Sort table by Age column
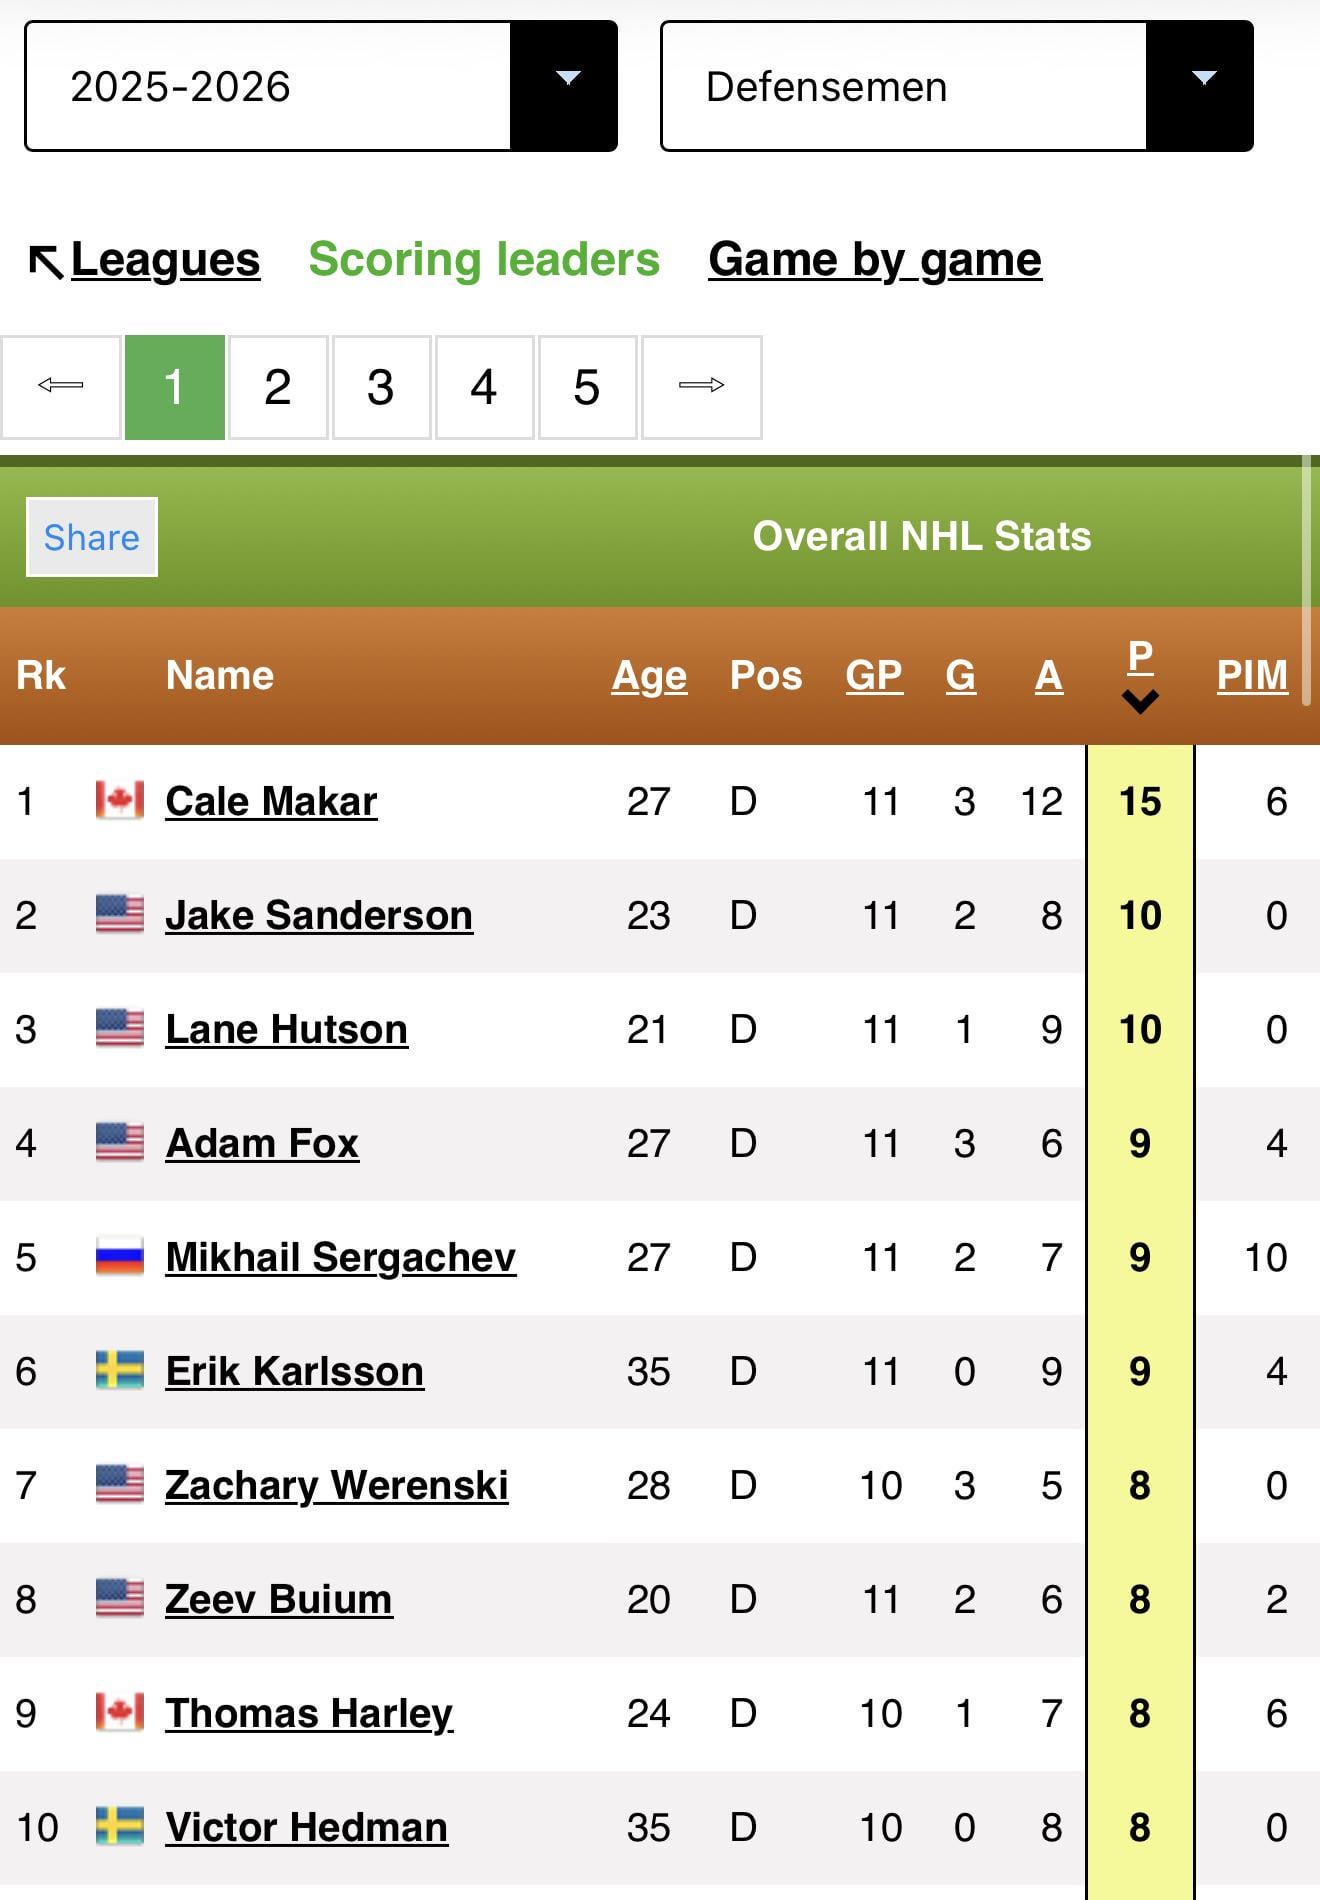This screenshot has width=1320, height=1900. pos(649,676)
